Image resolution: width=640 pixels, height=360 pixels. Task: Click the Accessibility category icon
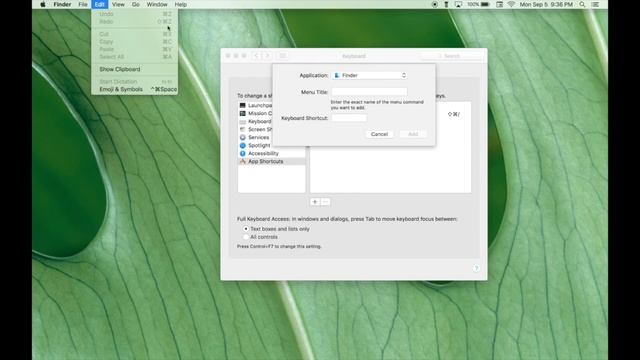point(242,153)
